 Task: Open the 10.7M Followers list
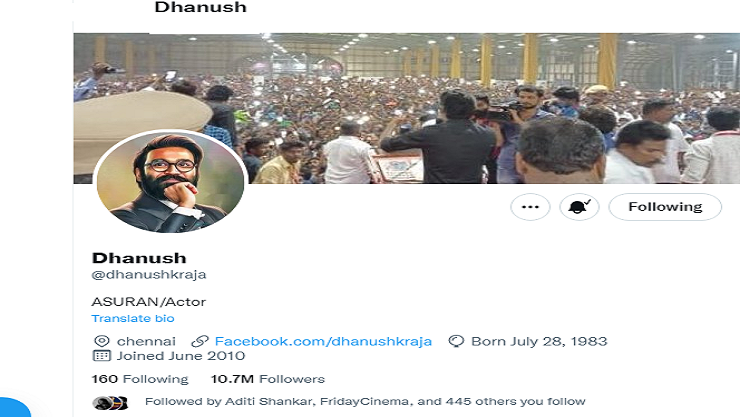[268, 379]
